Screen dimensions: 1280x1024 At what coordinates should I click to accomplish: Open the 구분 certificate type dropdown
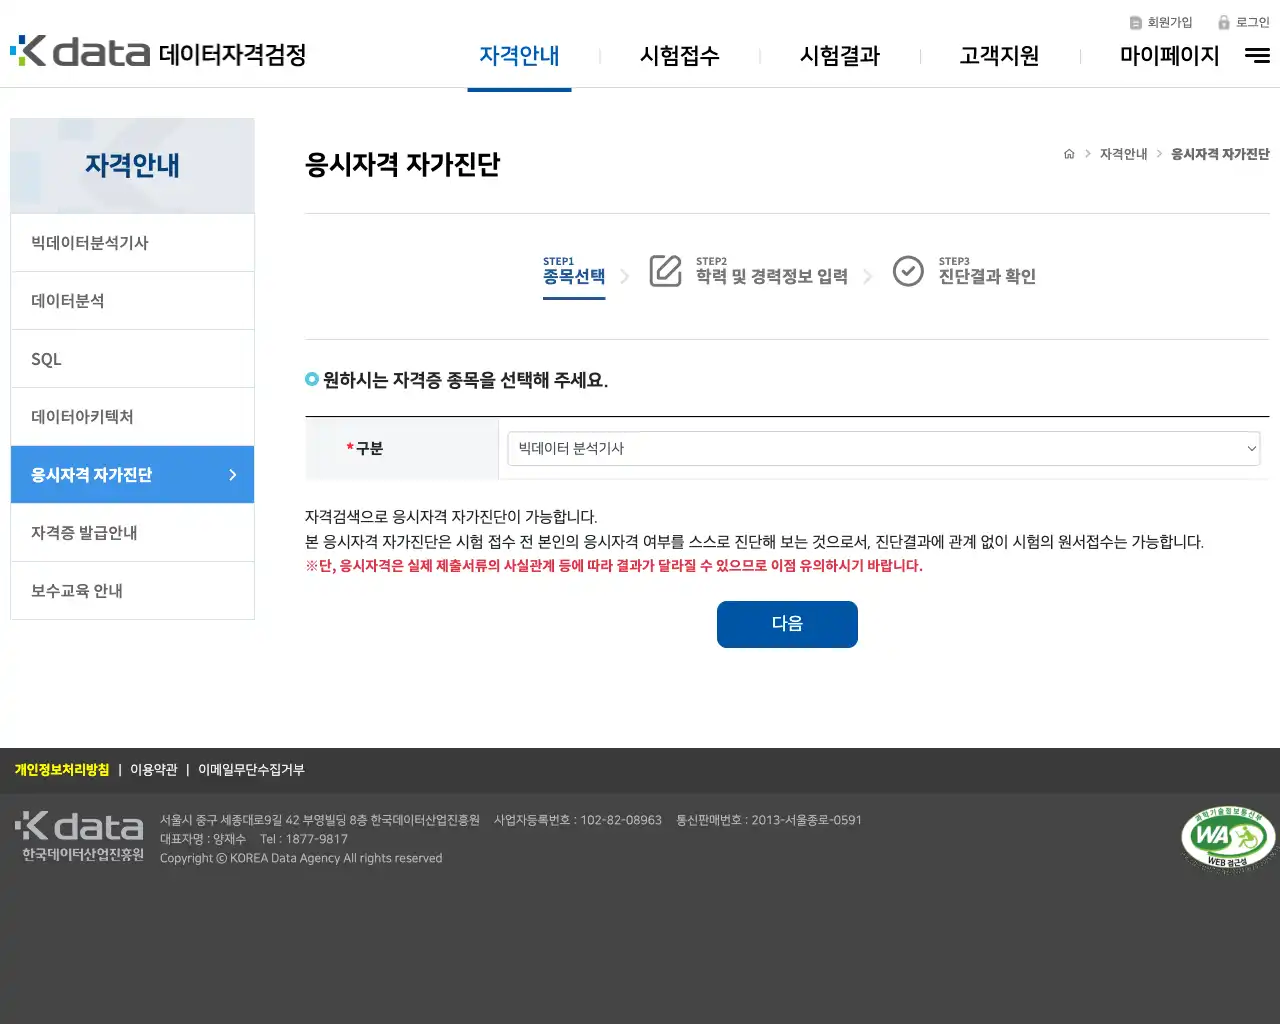[883, 448]
